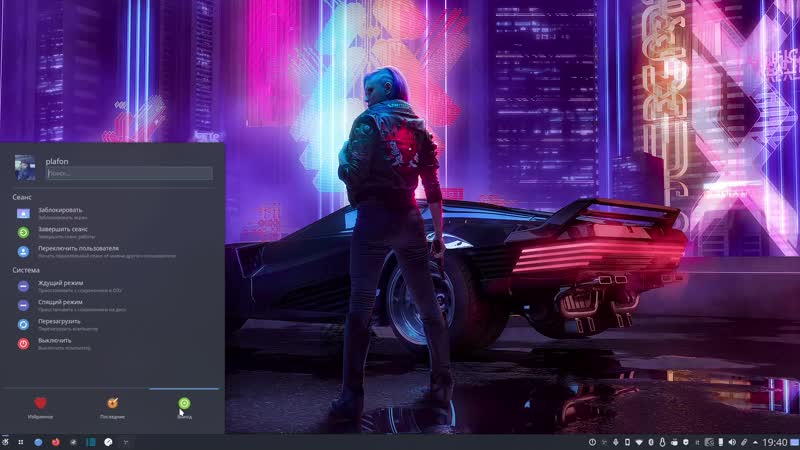Open the pager grid icon in taskbar
Viewport: 800px width, 450px height.
(21, 442)
